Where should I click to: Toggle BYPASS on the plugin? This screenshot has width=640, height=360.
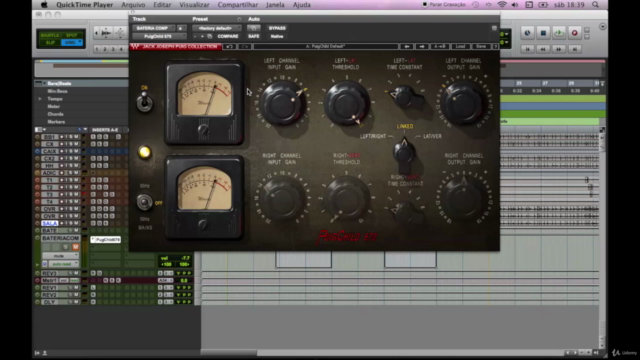[x=277, y=28]
